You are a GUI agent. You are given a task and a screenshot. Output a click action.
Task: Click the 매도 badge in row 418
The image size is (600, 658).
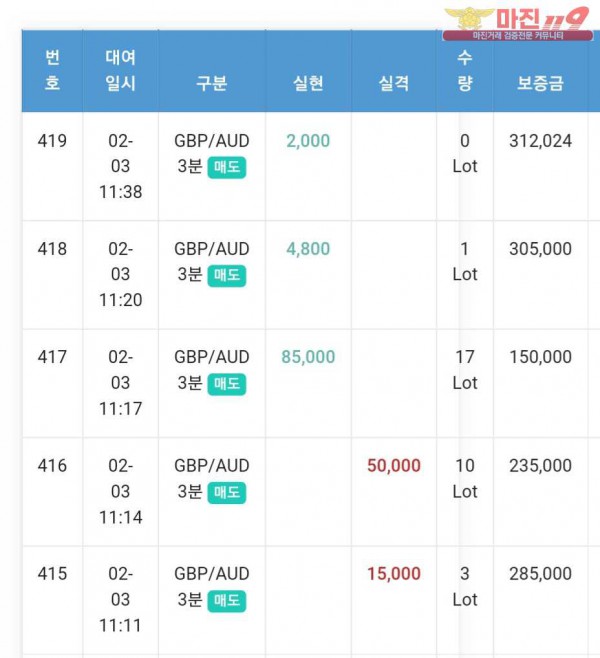pos(227,275)
